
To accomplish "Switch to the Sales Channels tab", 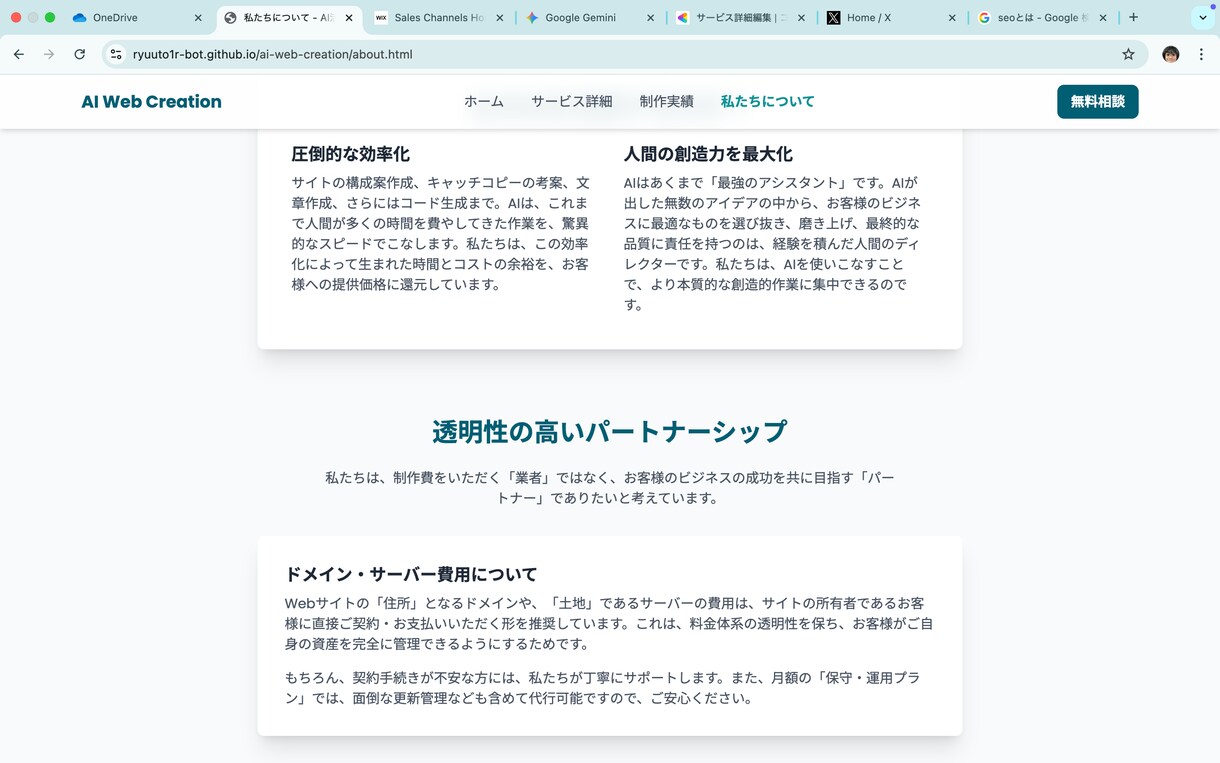I will click(440, 18).
